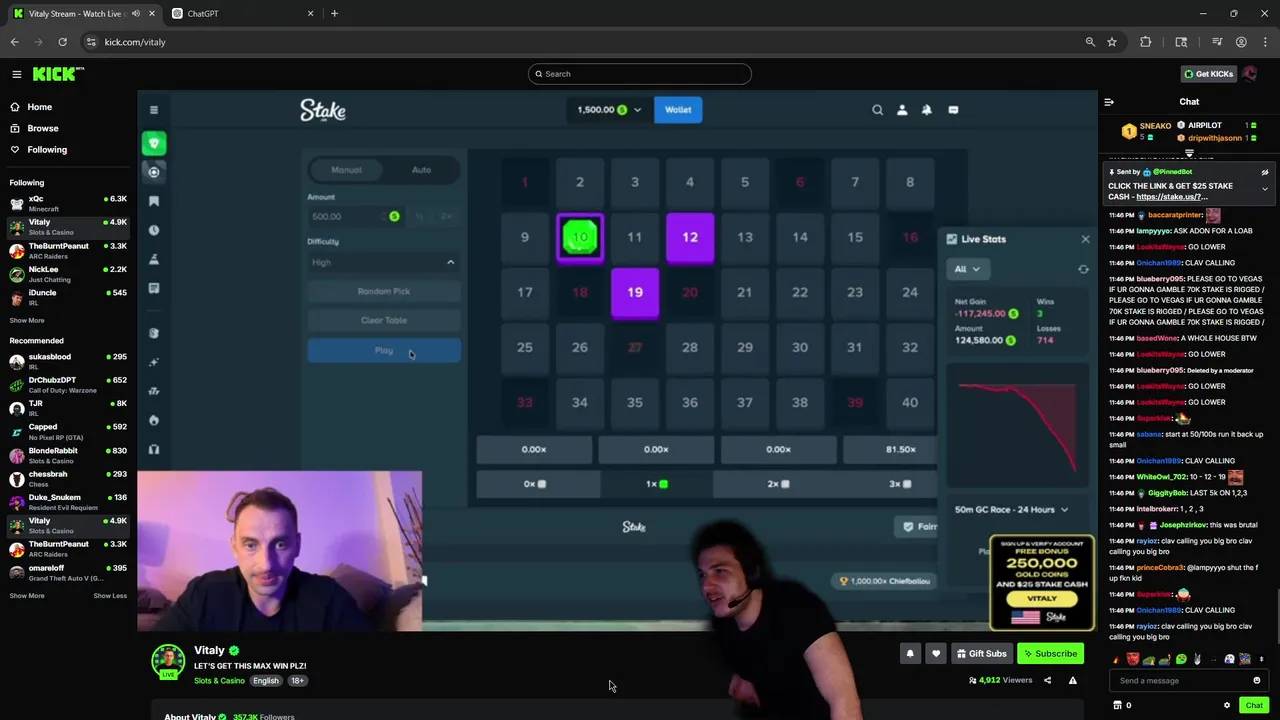Open the user profile avatar top right
Image resolution: width=1280 pixels, height=720 pixels.
point(1250,74)
